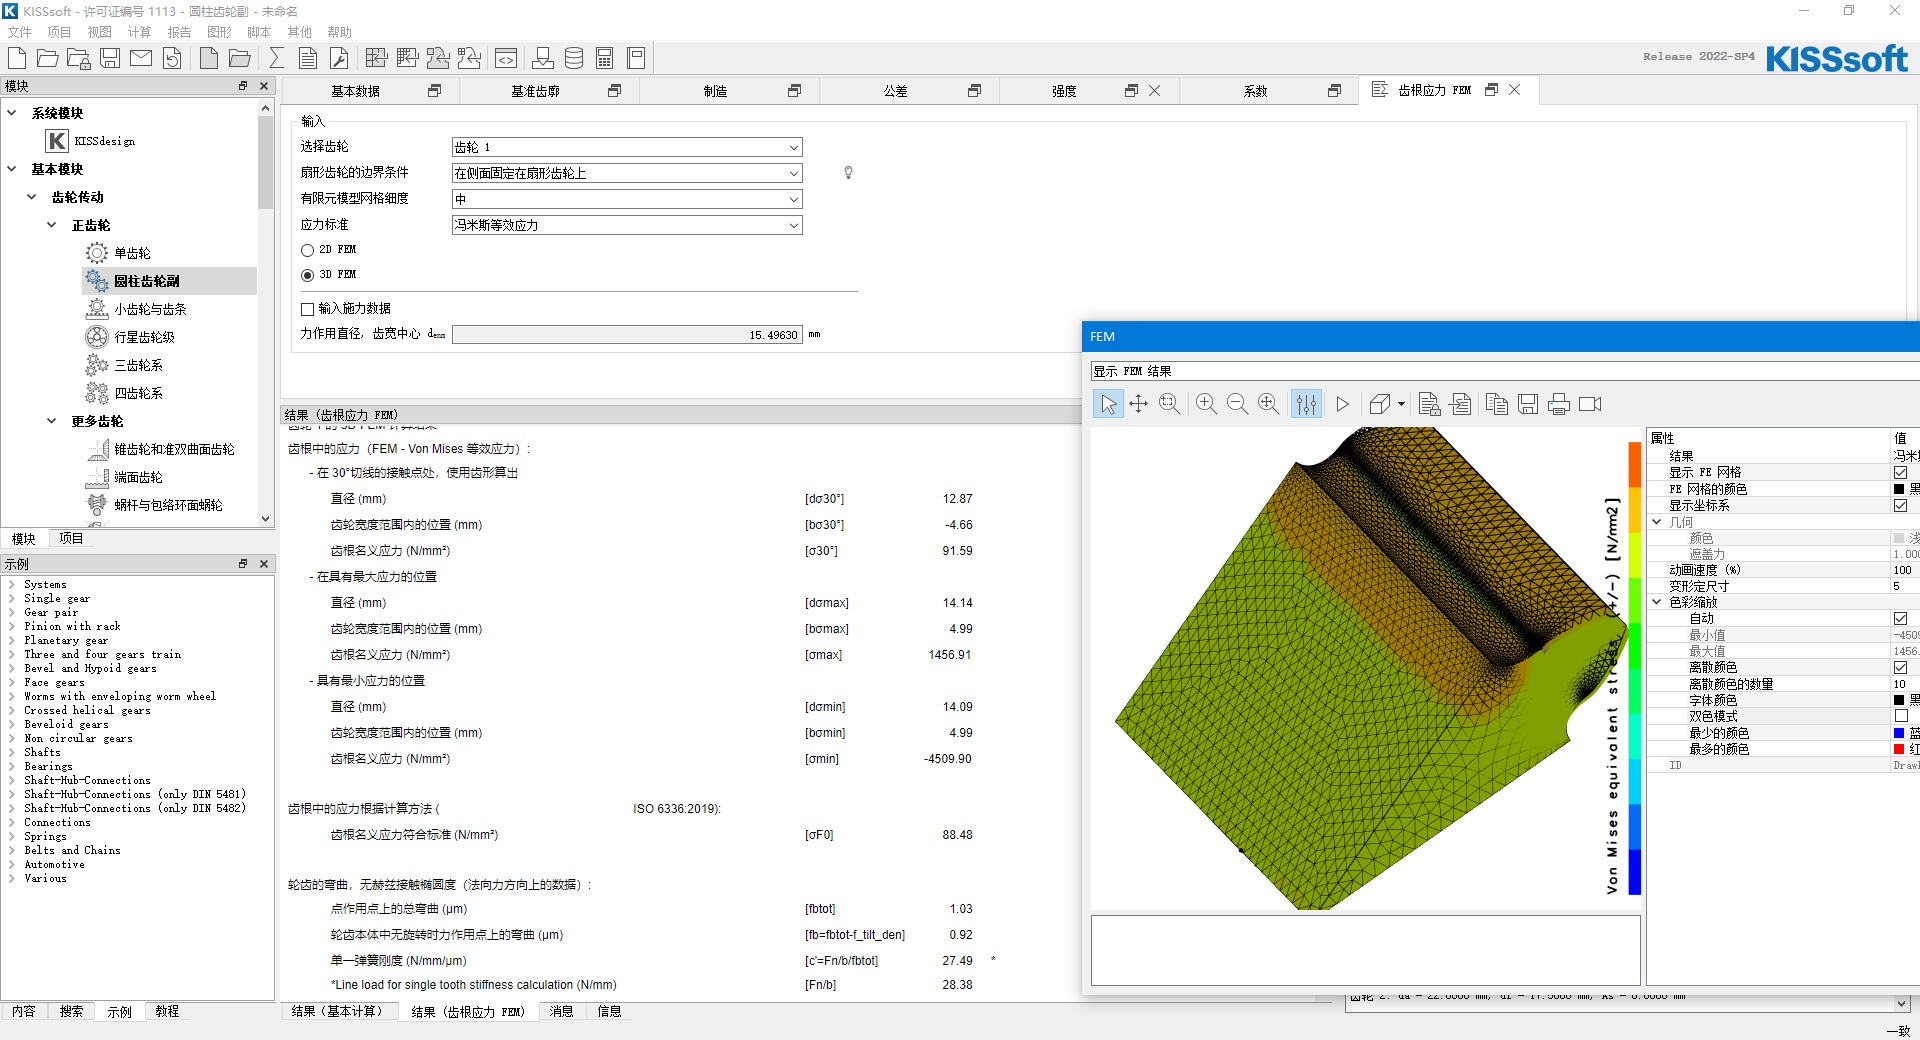This screenshot has width=1920, height=1040.
Task: Click the FE 网格的颜色 black swatch
Action: click(x=1899, y=489)
